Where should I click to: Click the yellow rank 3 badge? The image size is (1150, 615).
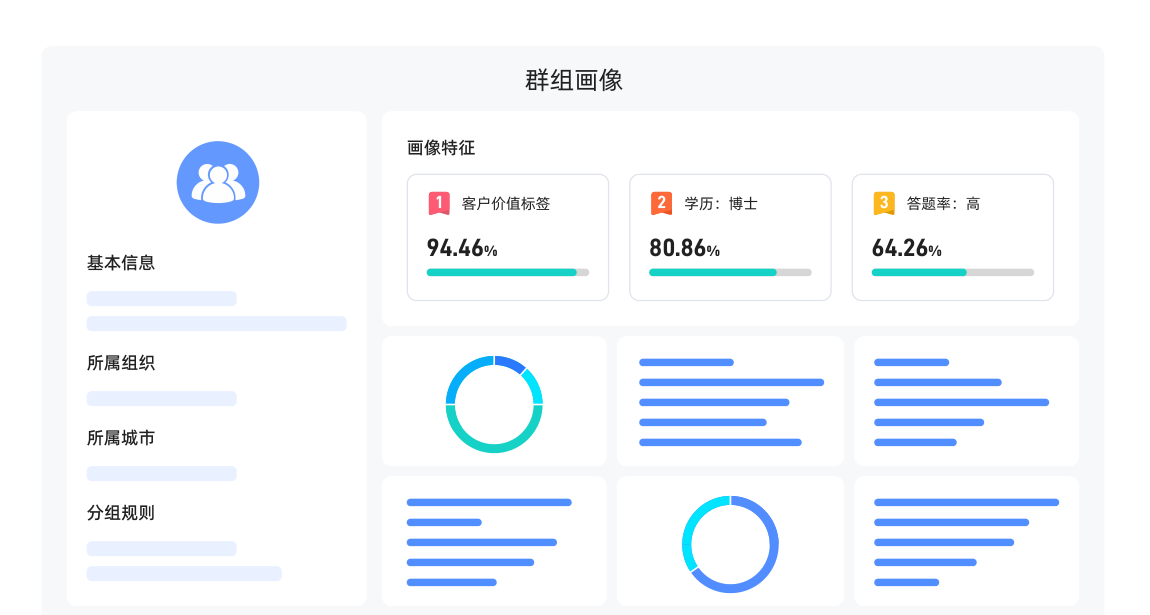point(884,203)
